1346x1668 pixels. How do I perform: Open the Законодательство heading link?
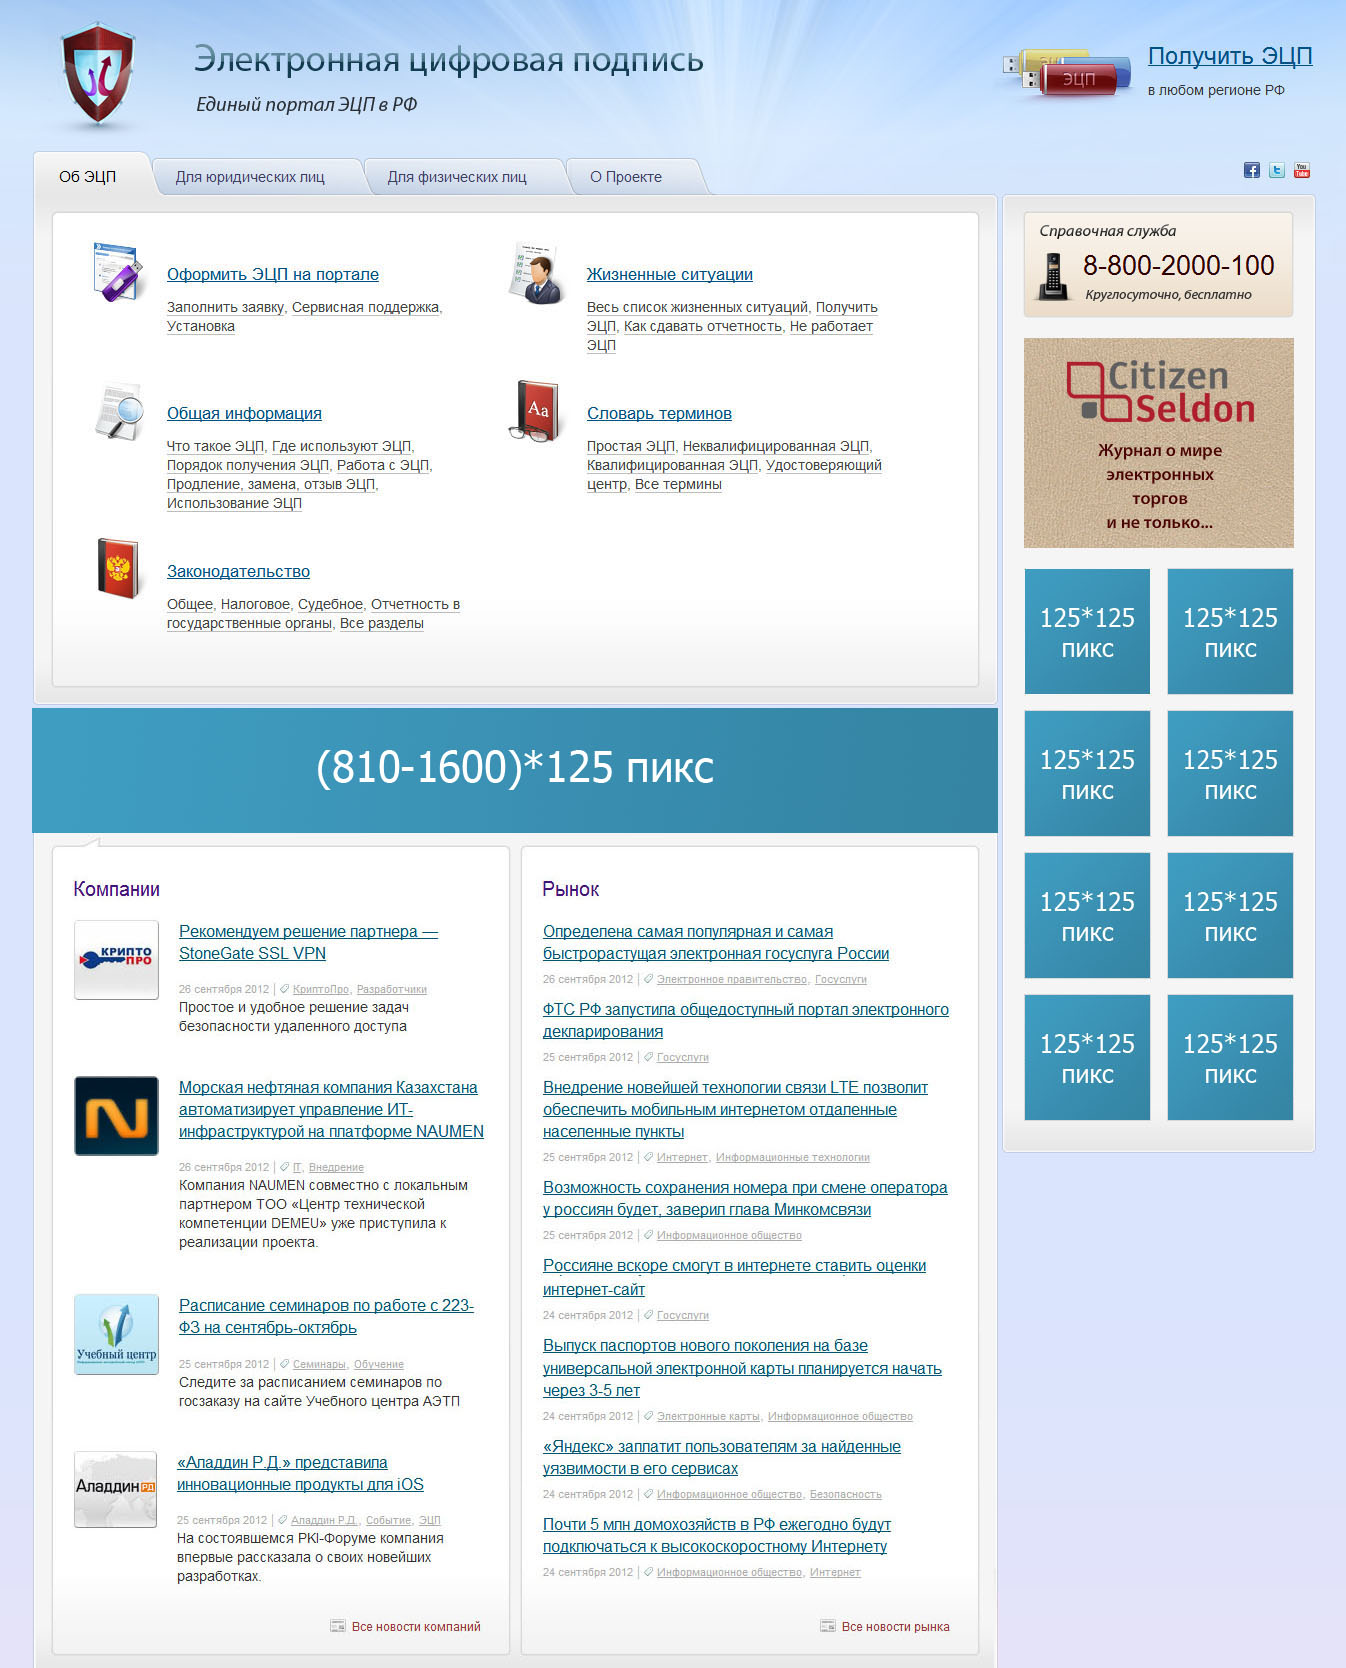[x=238, y=571]
